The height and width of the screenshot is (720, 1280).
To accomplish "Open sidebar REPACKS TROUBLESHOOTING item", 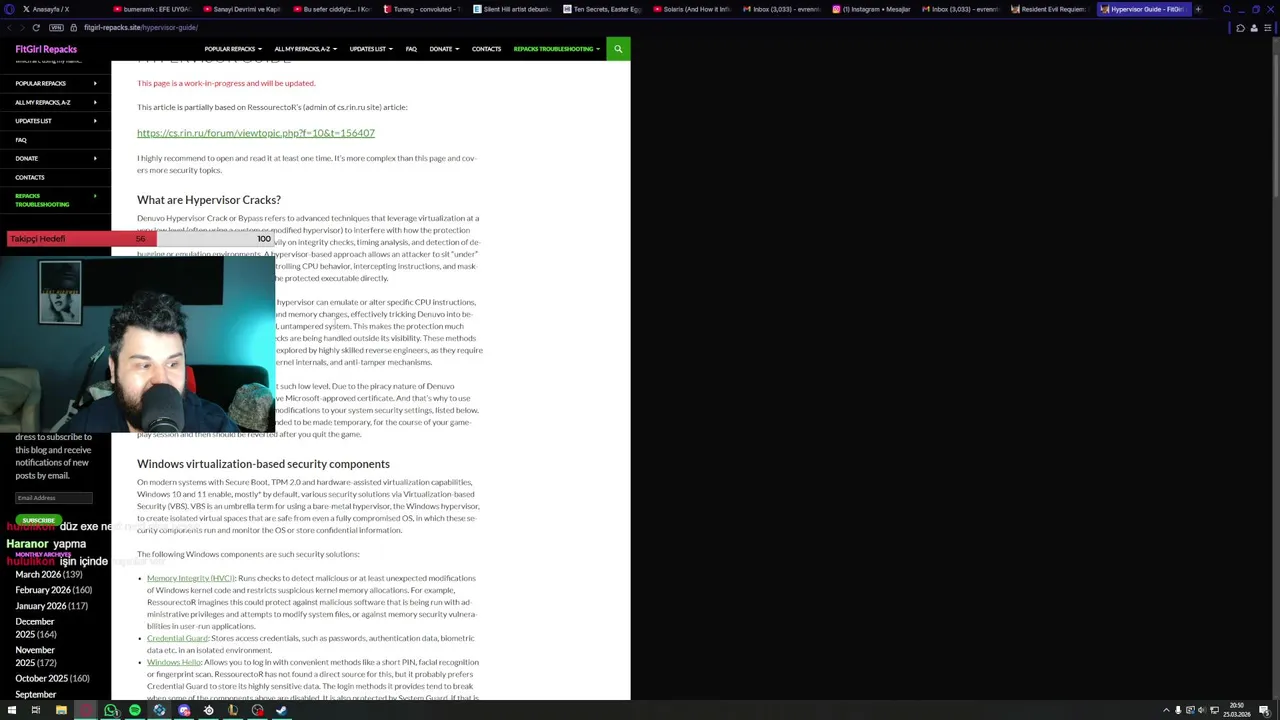I will pos(42,200).
